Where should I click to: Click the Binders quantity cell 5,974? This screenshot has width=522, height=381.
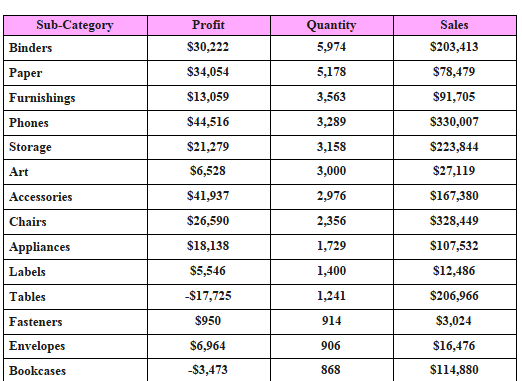tap(332, 48)
